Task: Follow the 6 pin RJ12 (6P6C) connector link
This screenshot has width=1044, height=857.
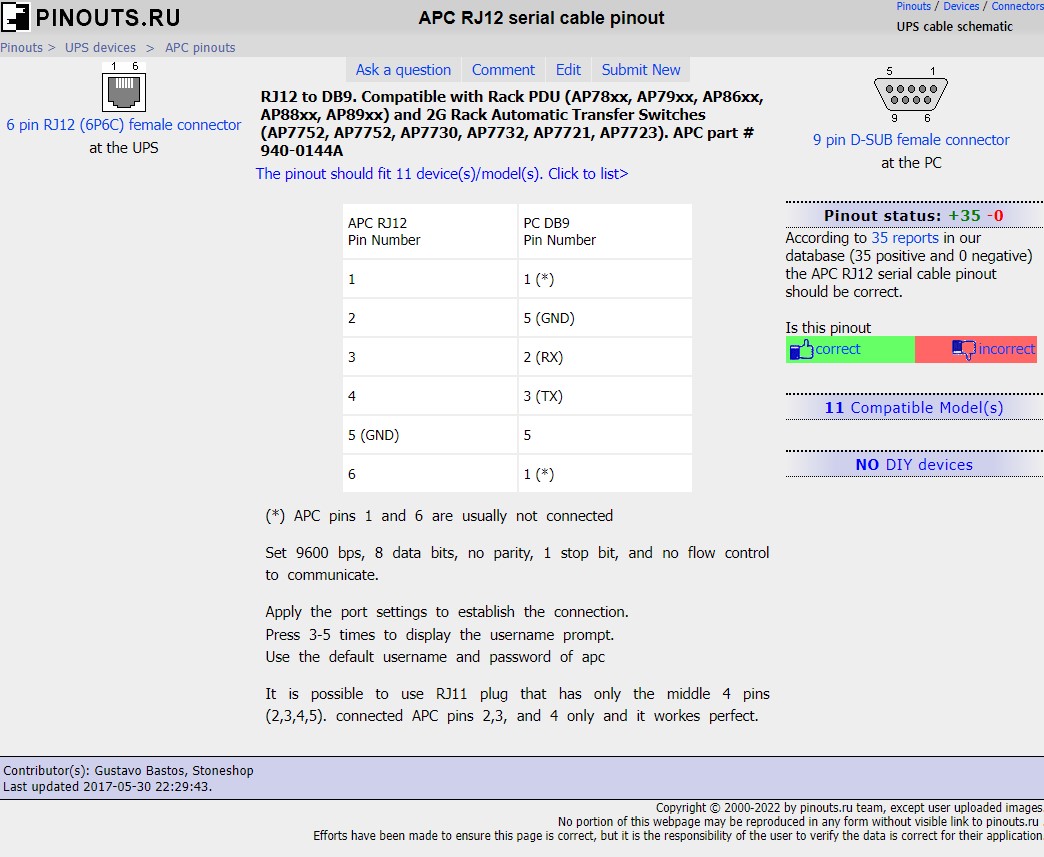Action: coord(124,125)
